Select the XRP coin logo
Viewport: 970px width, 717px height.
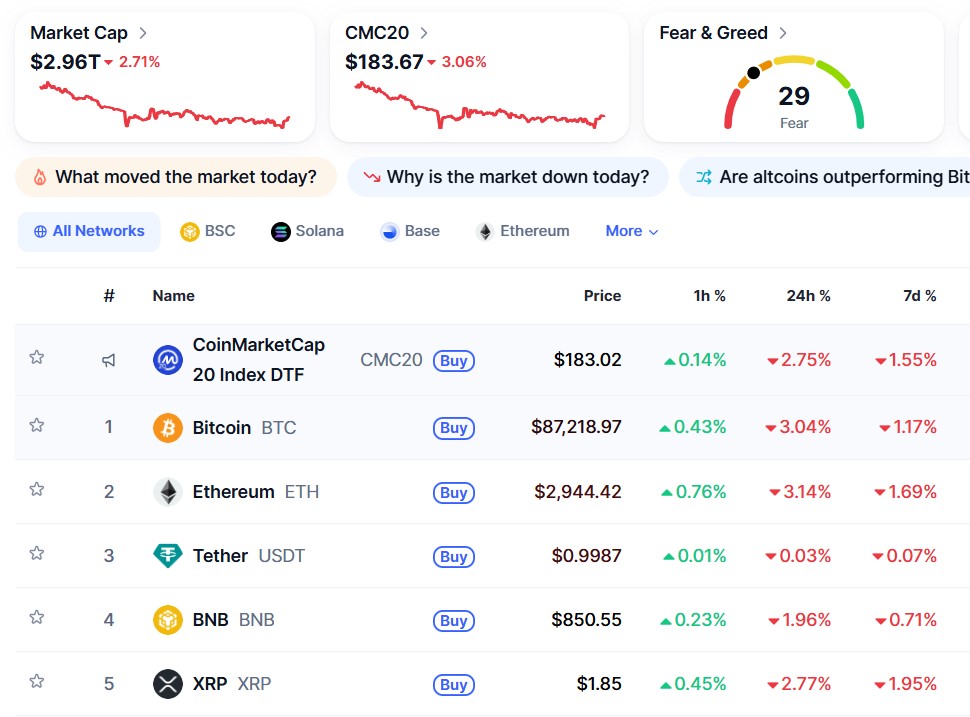[167, 684]
